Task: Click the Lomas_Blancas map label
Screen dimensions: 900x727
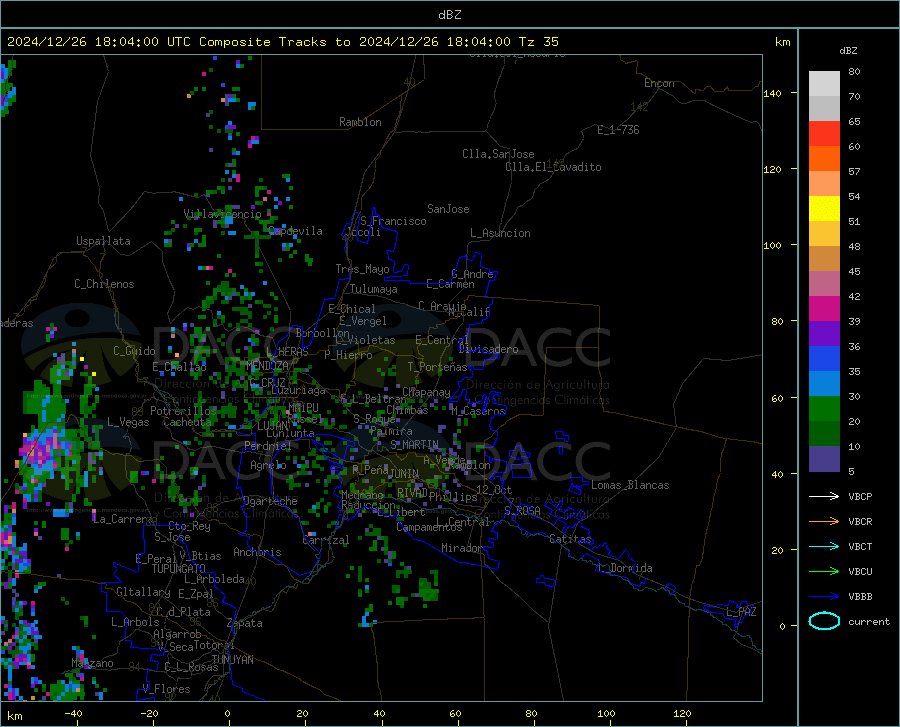Action: pyautogui.click(x=630, y=485)
